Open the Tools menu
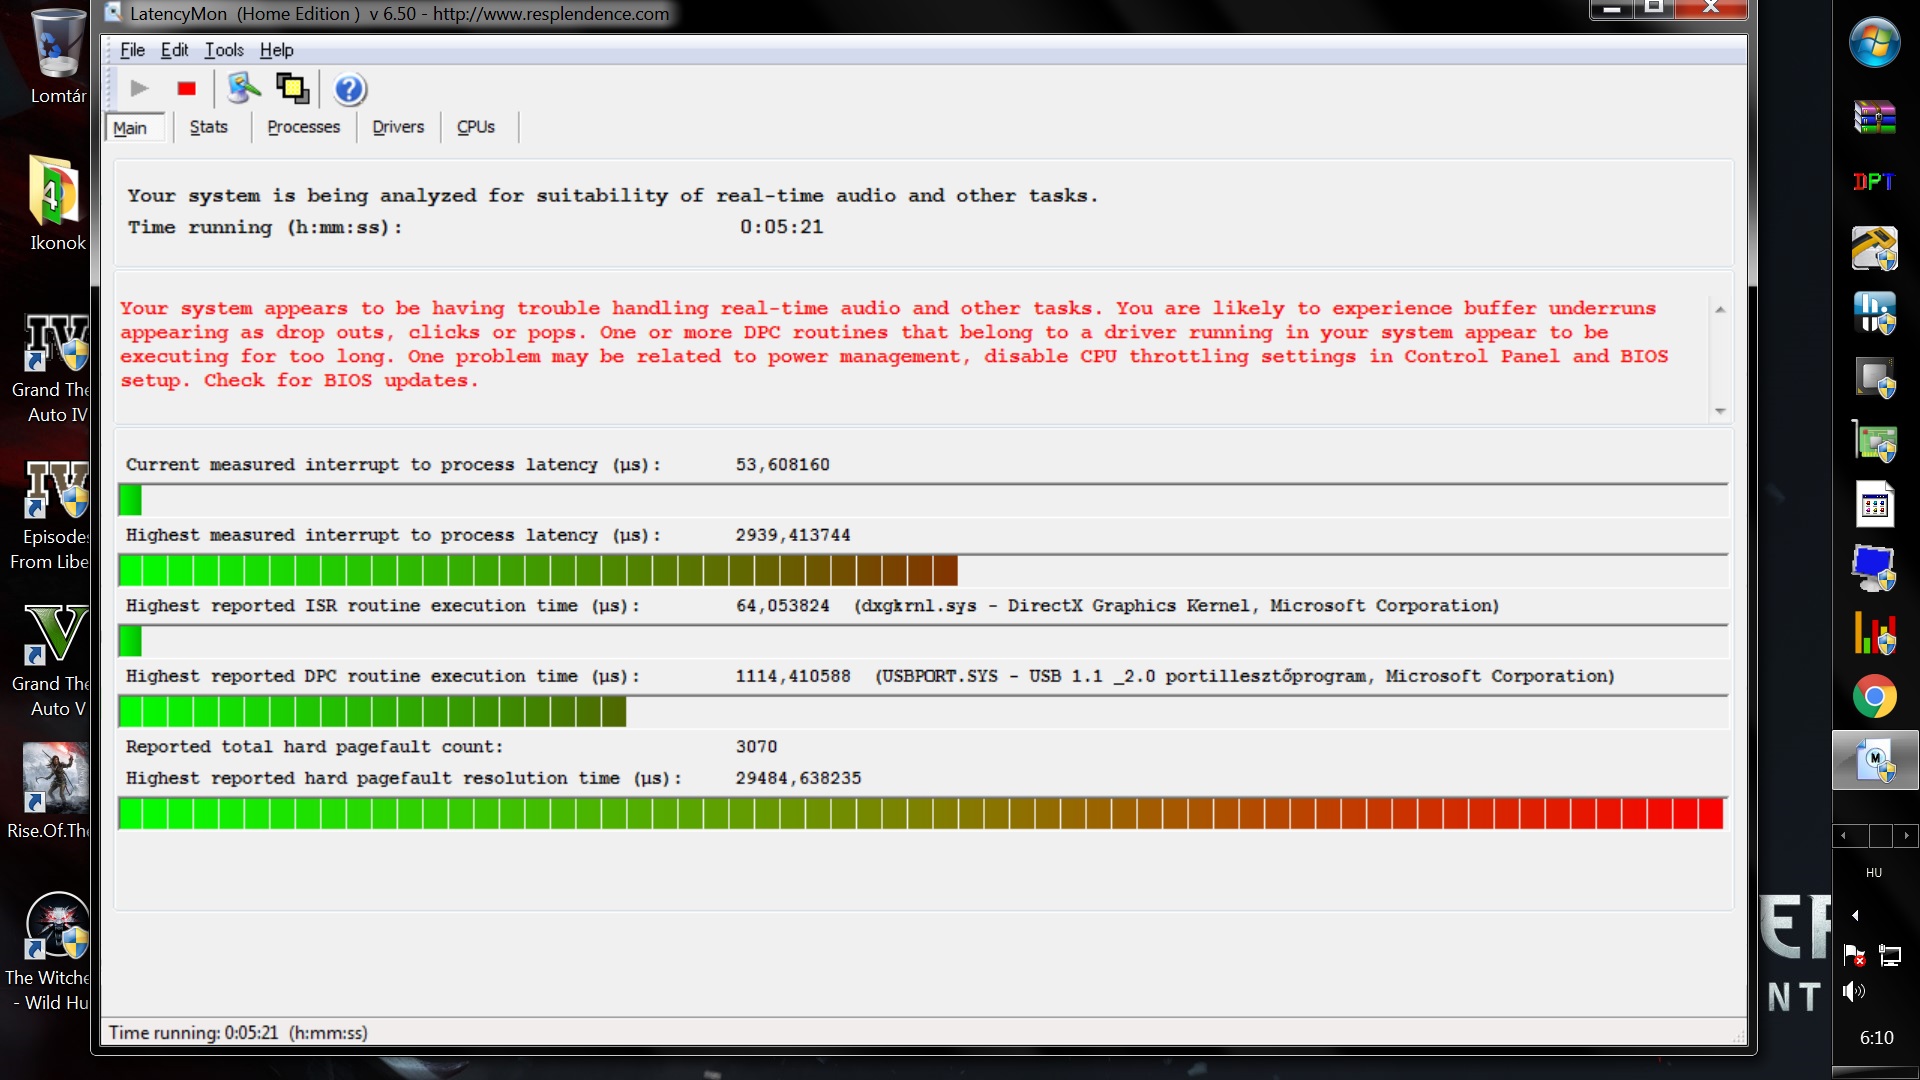Screen dimensions: 1920x1080 [224, 50]
